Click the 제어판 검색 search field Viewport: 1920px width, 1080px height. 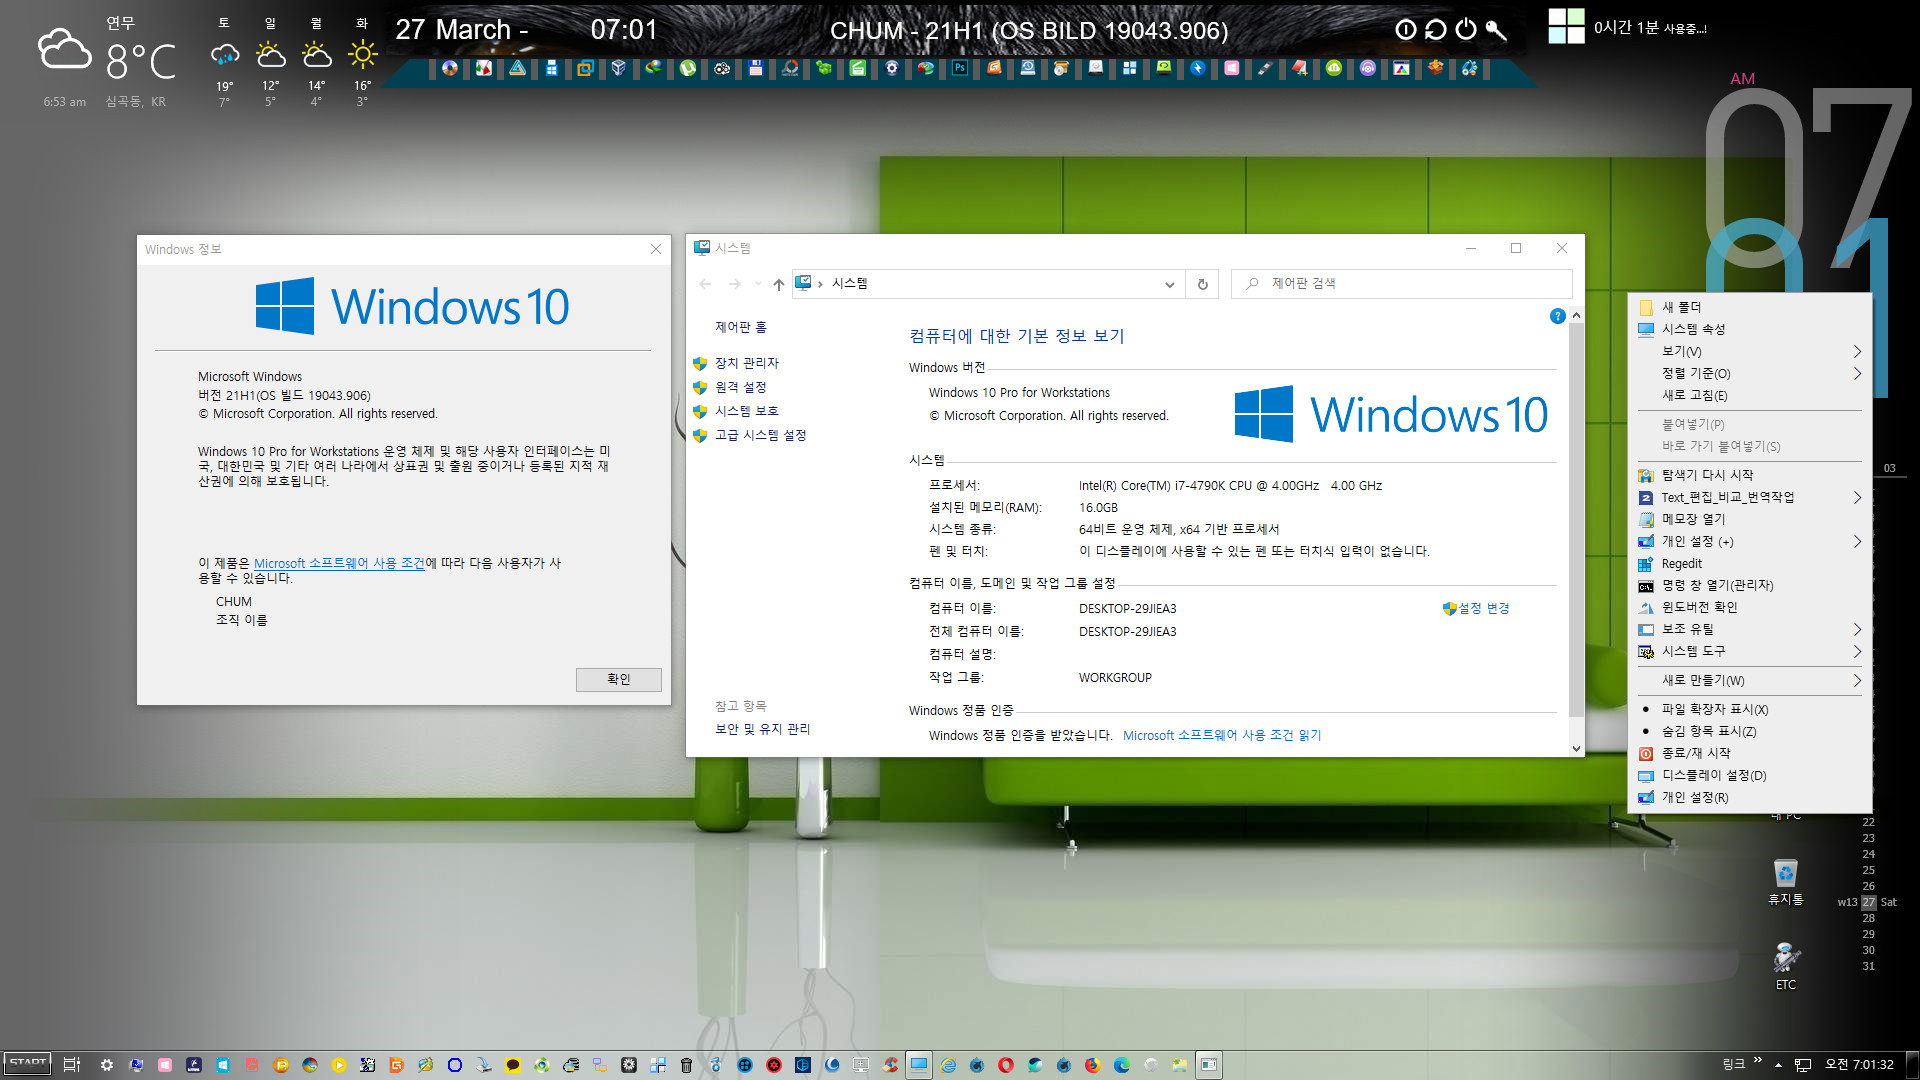pos(1401,284)
